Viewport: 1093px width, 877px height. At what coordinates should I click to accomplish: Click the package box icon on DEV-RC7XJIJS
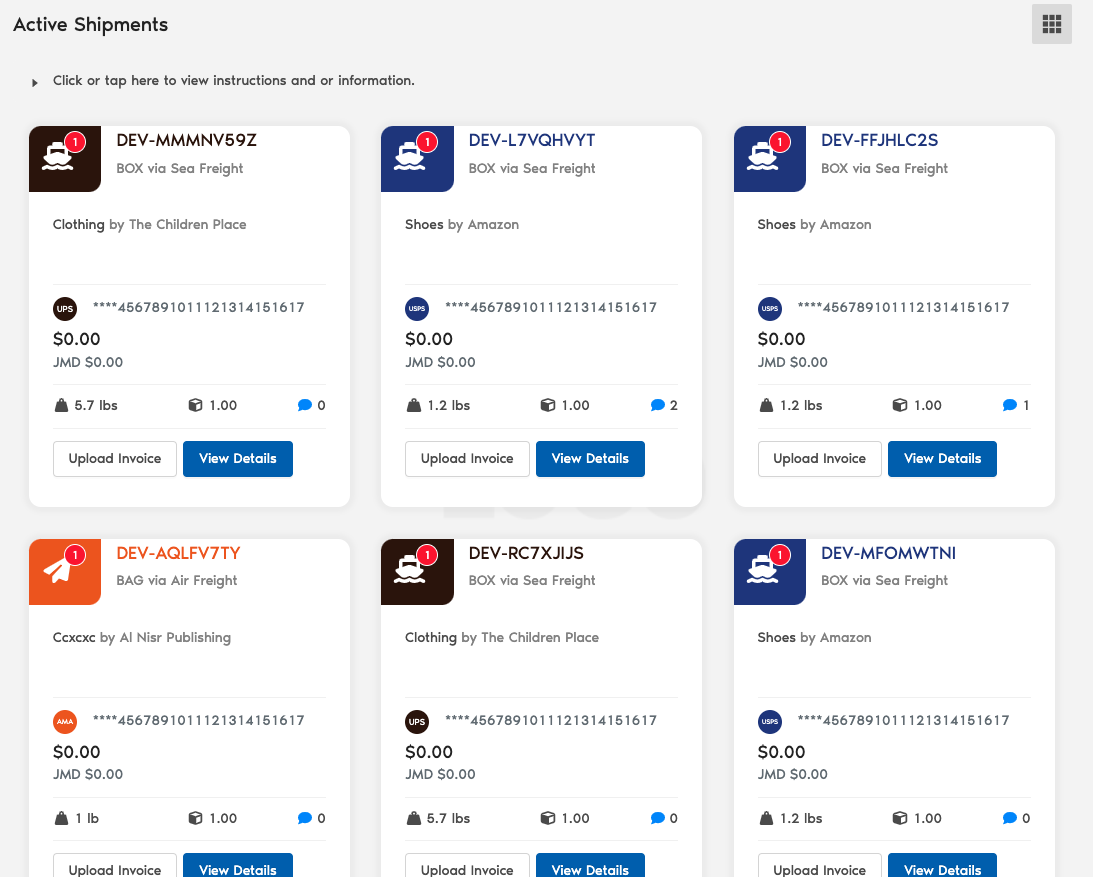[x=548, y=818]
